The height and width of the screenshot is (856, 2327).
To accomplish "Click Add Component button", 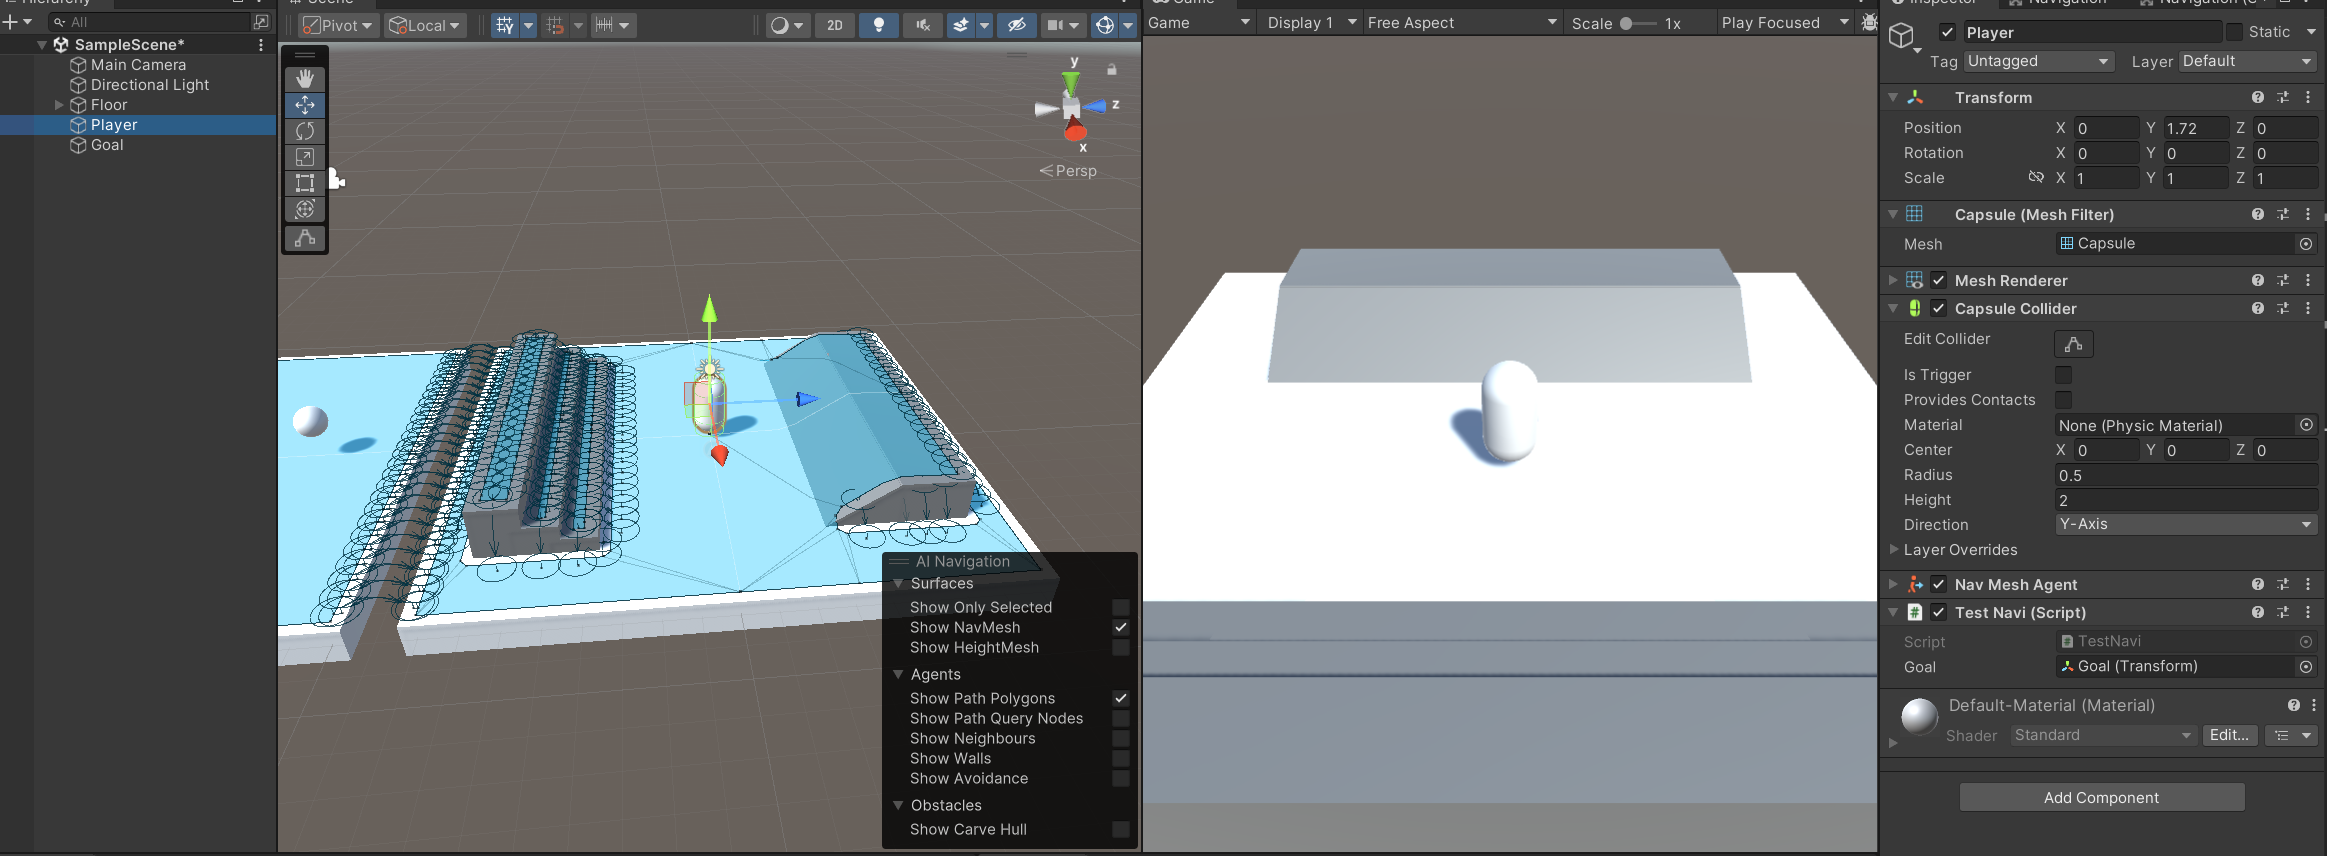I will 2101,797.
